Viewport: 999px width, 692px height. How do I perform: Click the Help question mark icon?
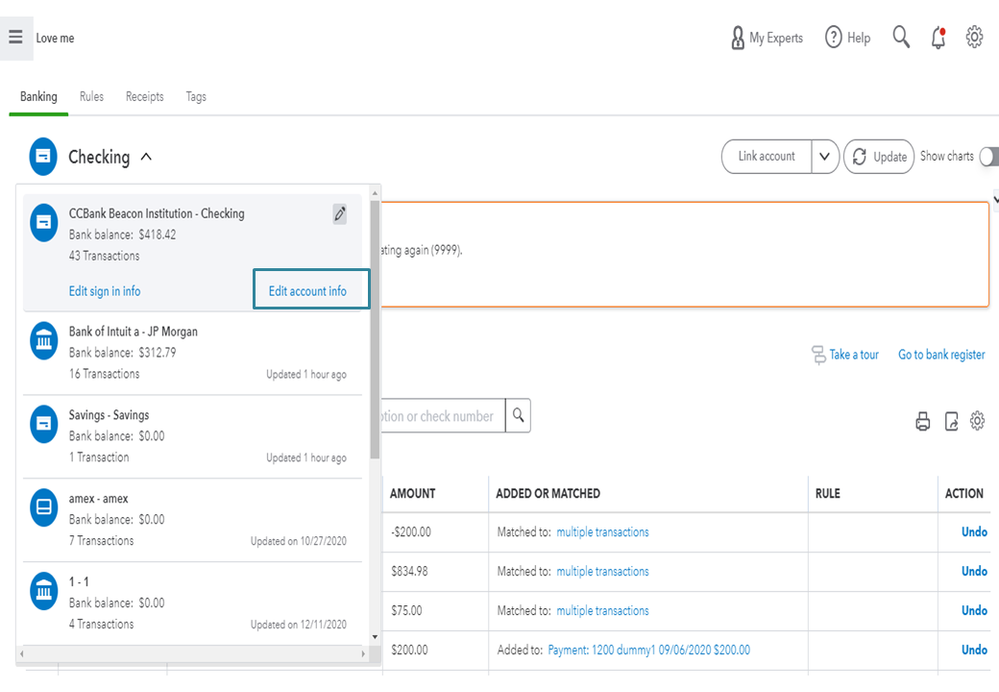(833, 38)
